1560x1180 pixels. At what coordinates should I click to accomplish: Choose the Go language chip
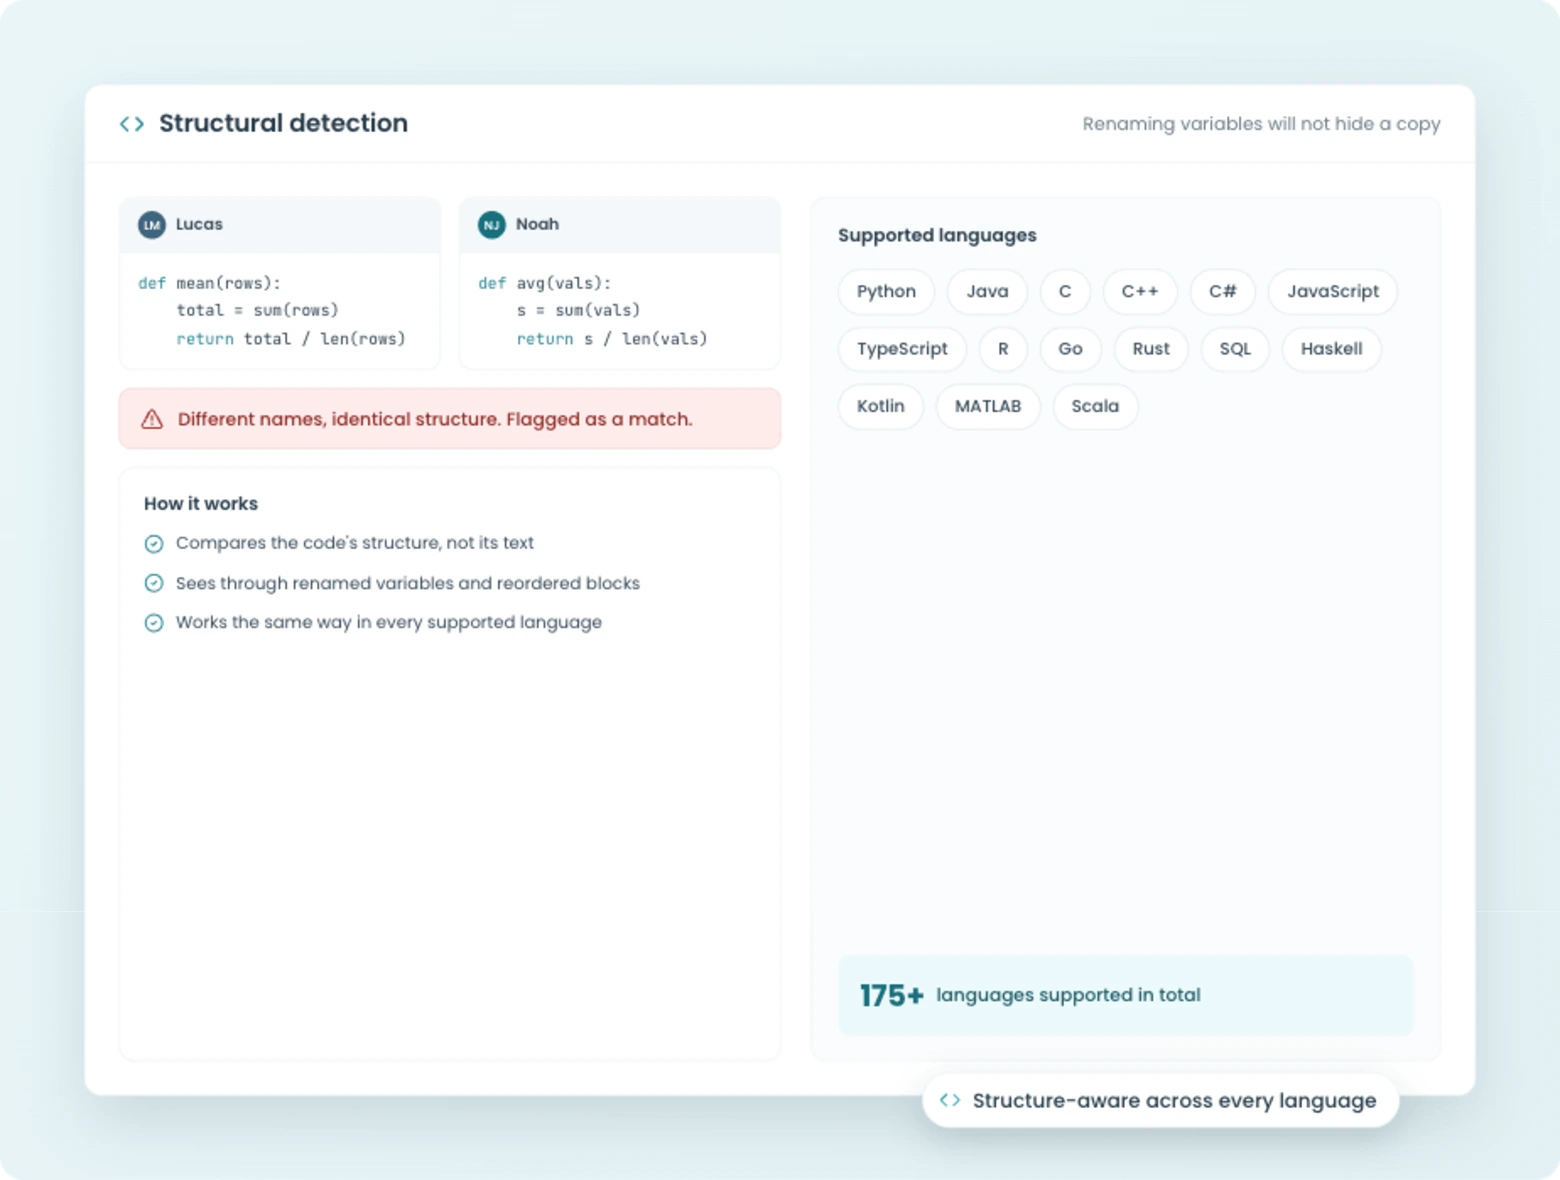pos(1070,349)
